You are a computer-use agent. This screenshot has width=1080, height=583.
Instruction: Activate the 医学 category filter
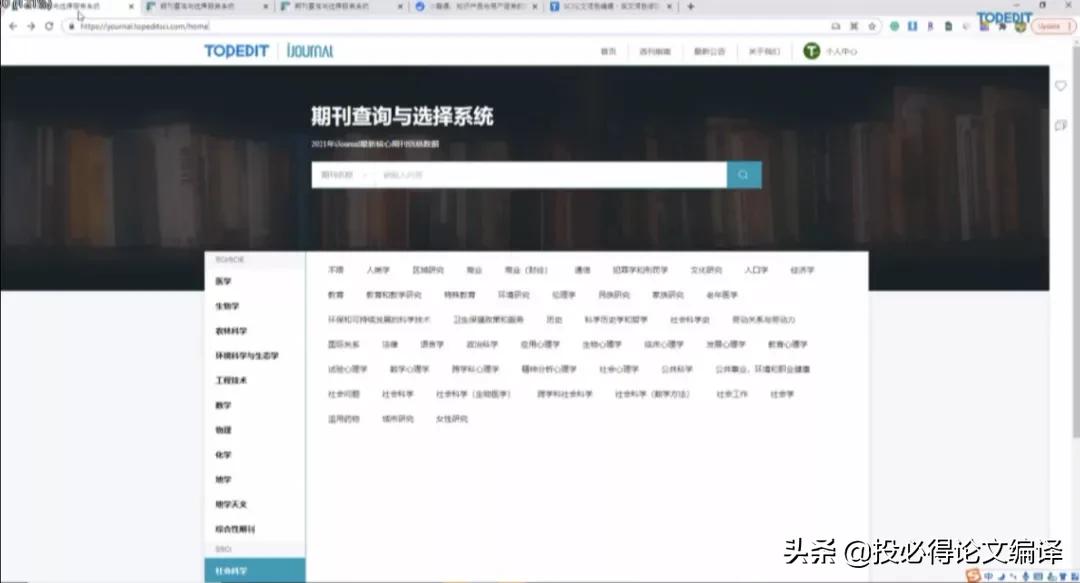[x=224, y=281]
